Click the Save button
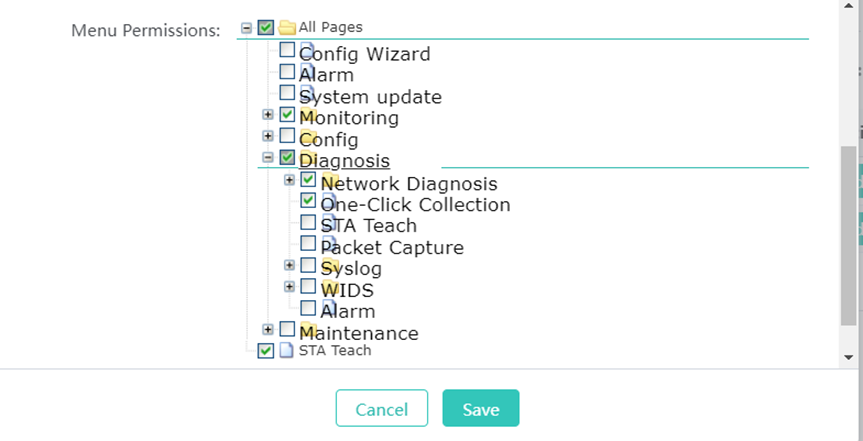 tap(480, 409)
